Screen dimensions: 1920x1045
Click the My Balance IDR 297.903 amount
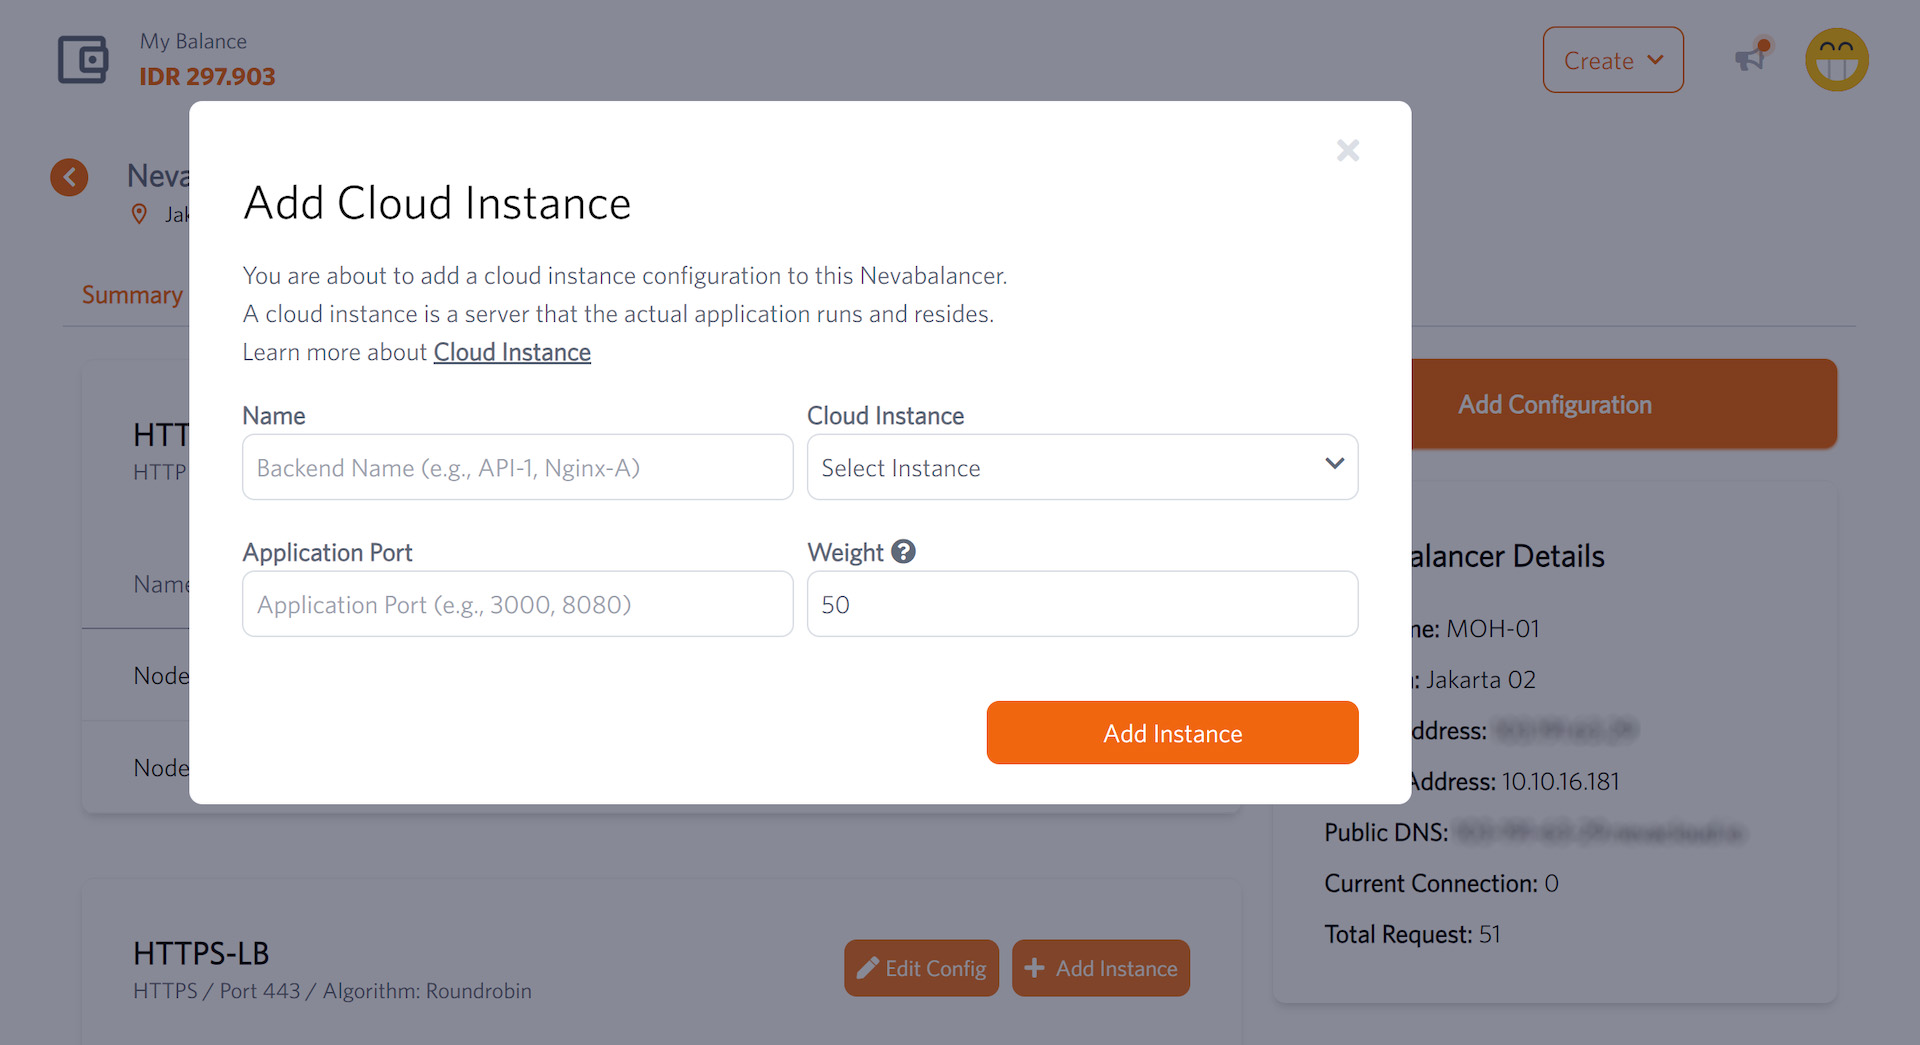[207, 77]
